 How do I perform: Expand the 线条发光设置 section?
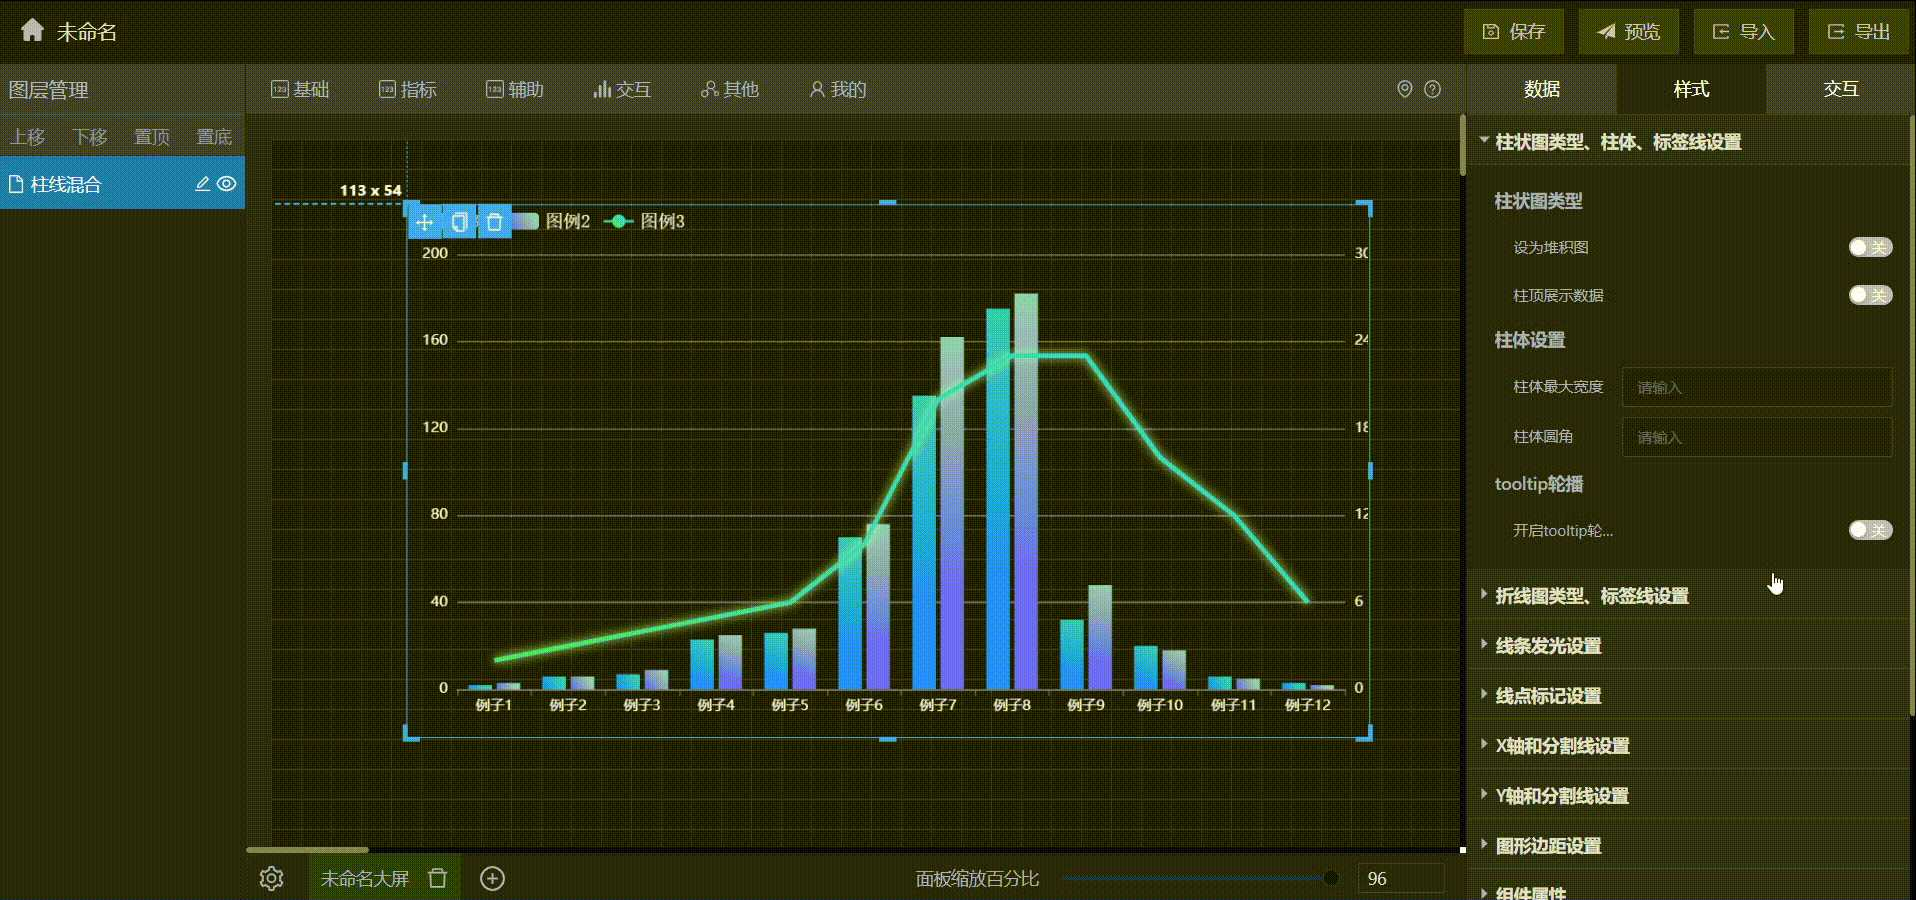pyautogui.click(x=1548, y=646)
